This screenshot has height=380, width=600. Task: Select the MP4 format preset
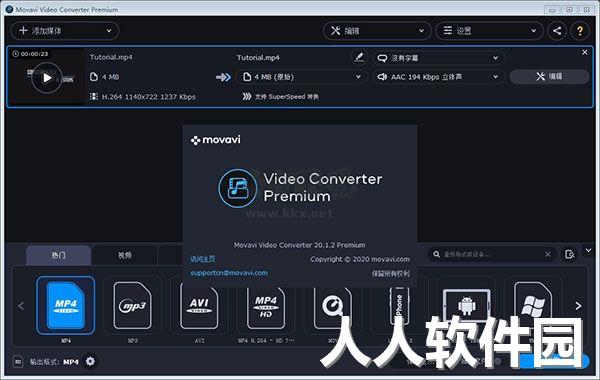[x=66, y=305]
